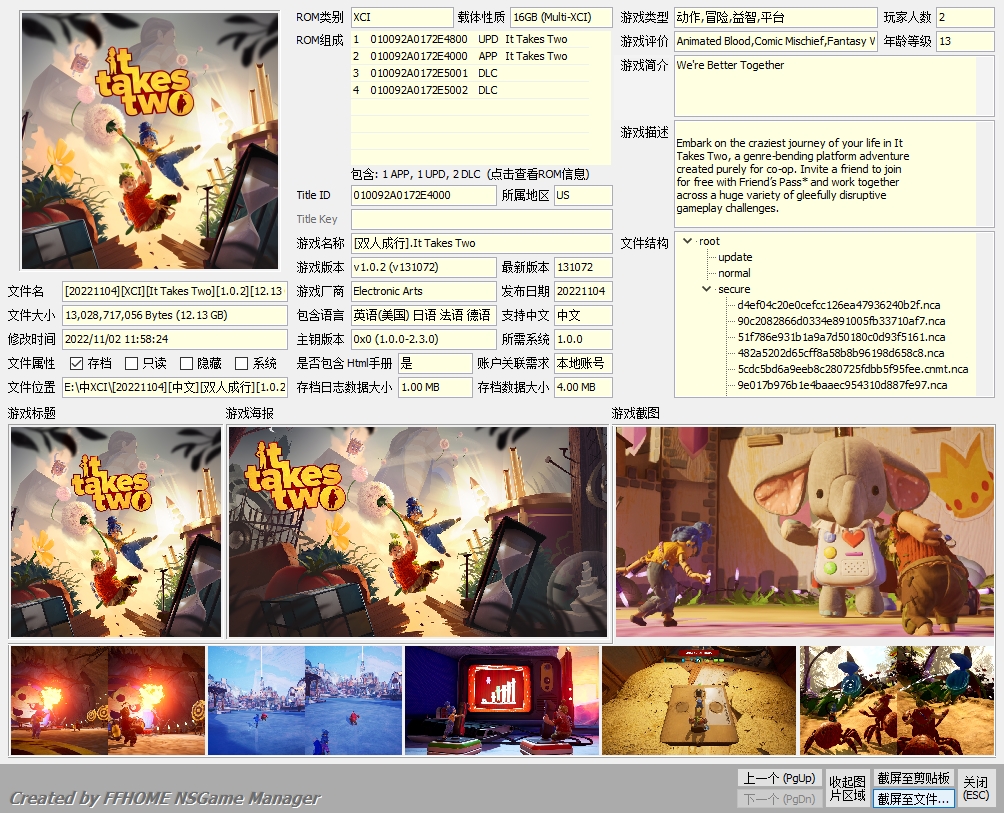Open the crabs on beach screenshot thumbnail
This screenshot has width=1004, height=813.
click(x=896, y=700)
